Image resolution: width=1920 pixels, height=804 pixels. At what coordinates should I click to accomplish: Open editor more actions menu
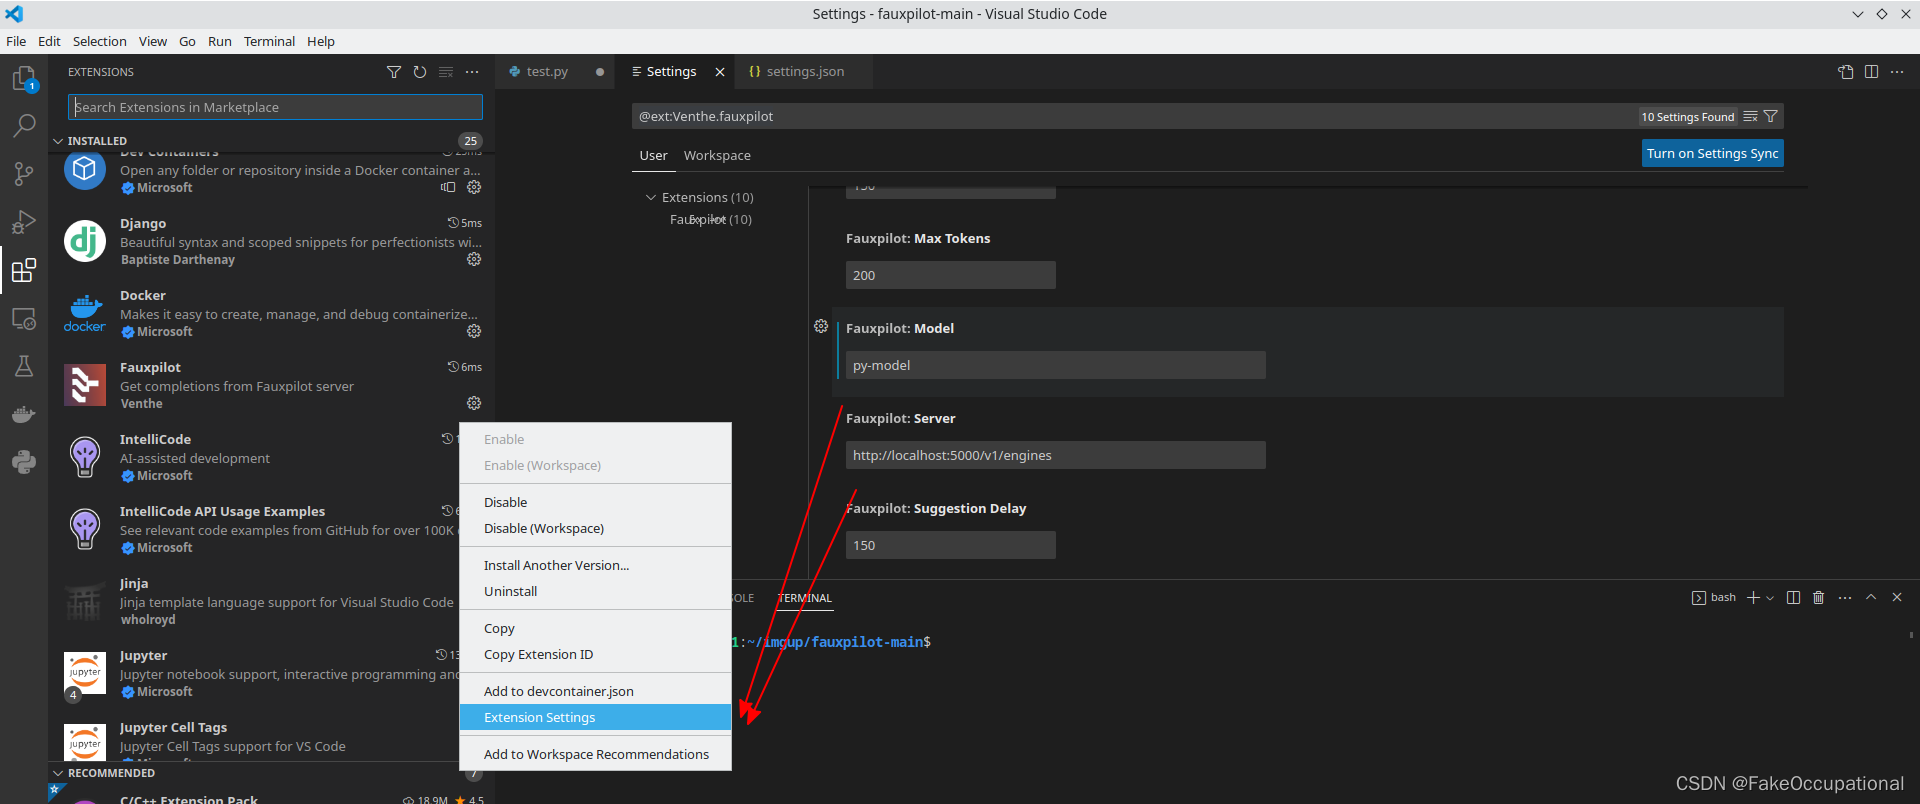point(1897,72)
